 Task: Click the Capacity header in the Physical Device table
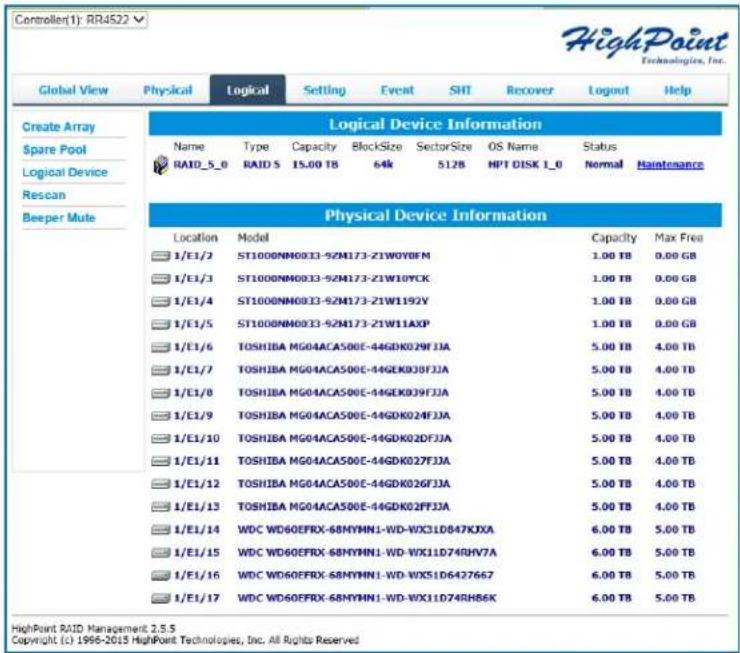[614, 238]
